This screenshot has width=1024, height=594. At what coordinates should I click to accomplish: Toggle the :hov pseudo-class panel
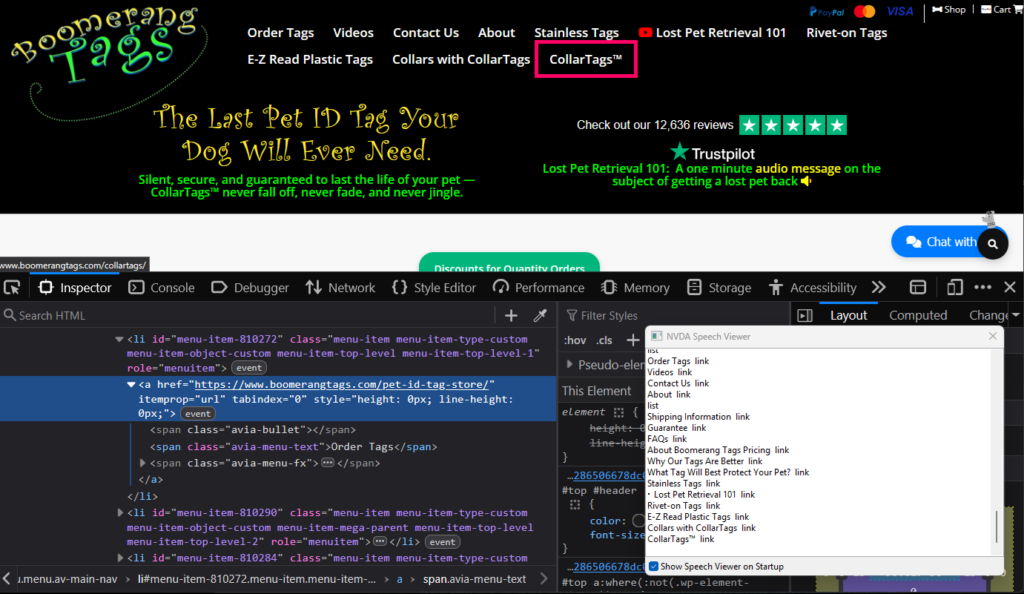coord(575,340)
